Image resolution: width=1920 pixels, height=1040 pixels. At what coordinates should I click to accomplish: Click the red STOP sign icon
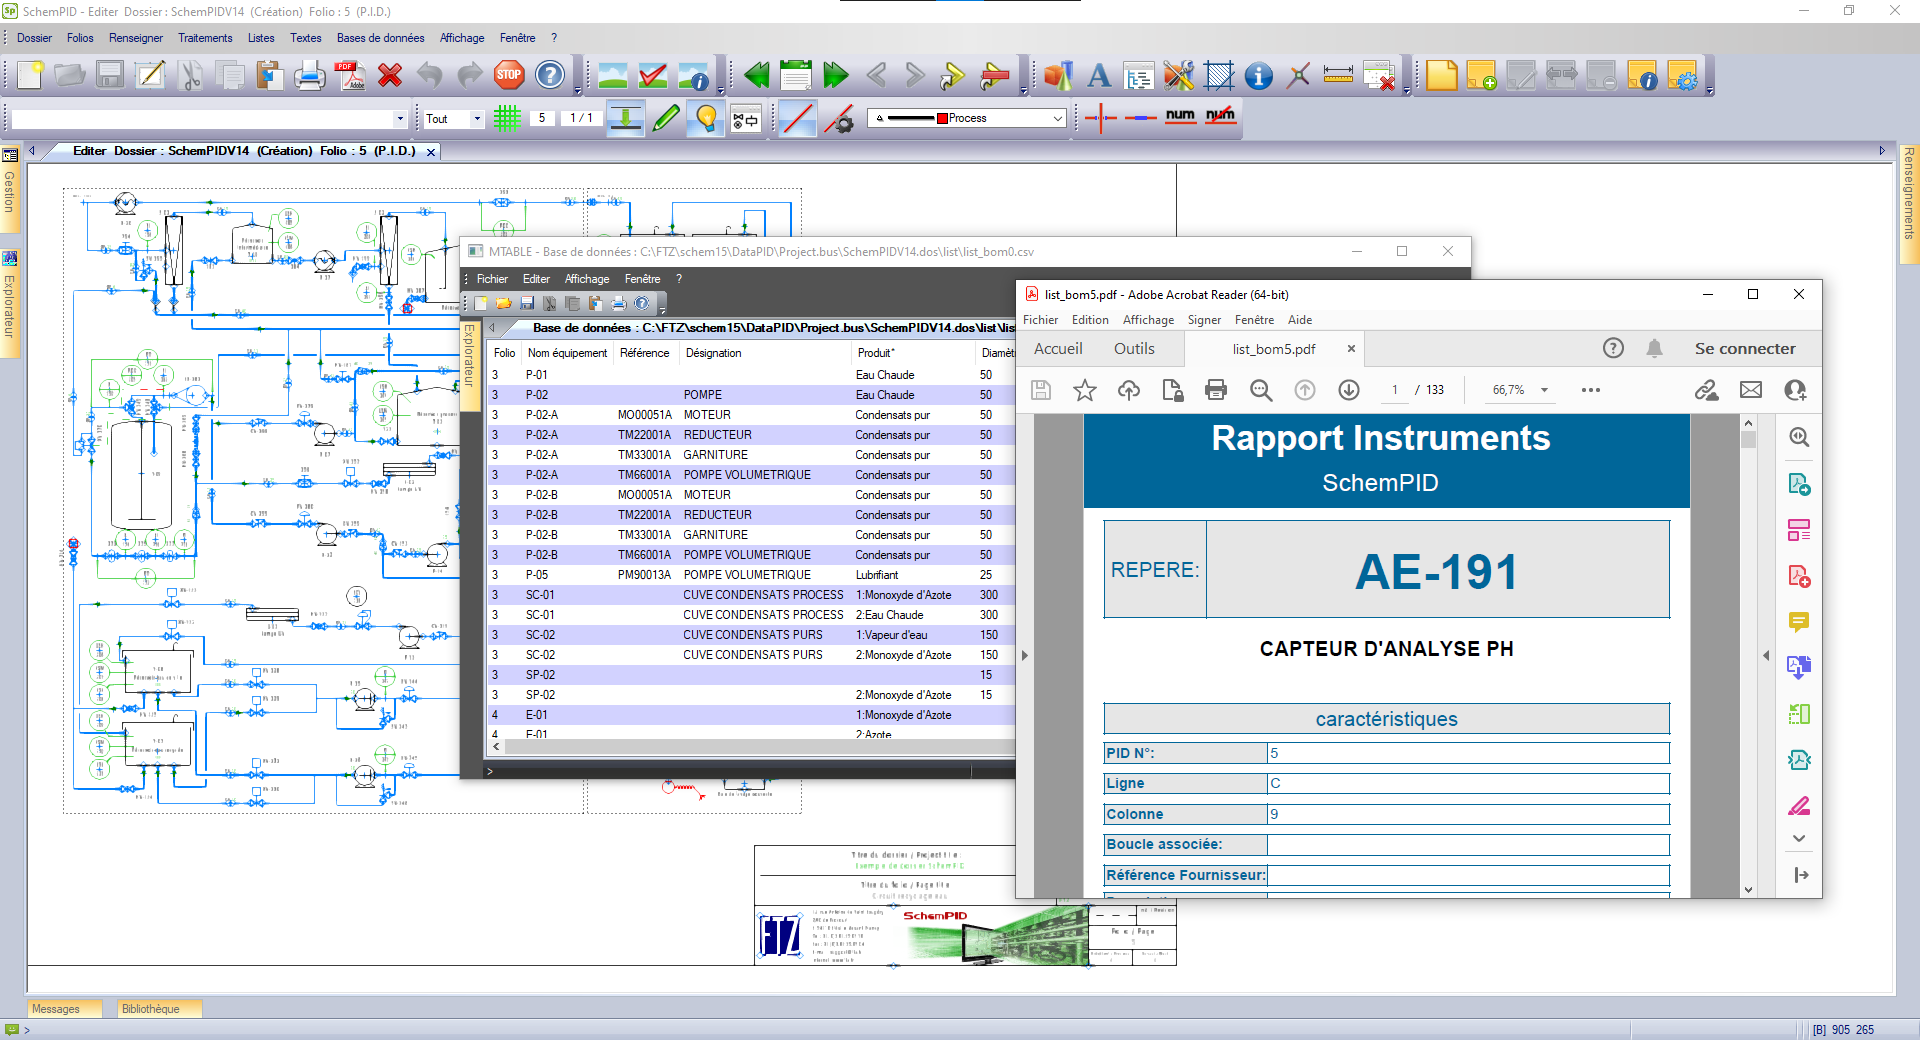[x=509, y=75]
